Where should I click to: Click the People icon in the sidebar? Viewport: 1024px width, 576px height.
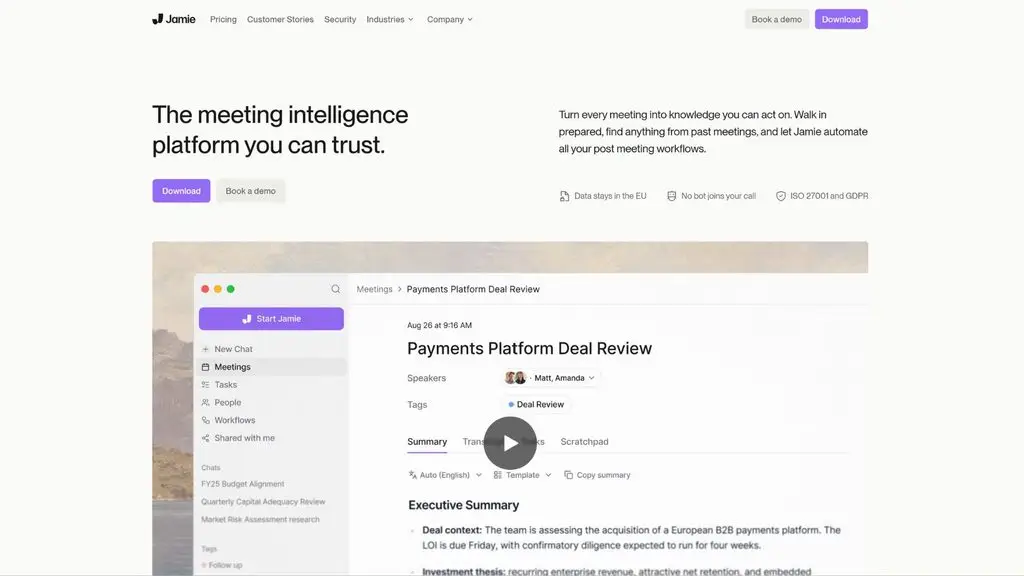205,402
